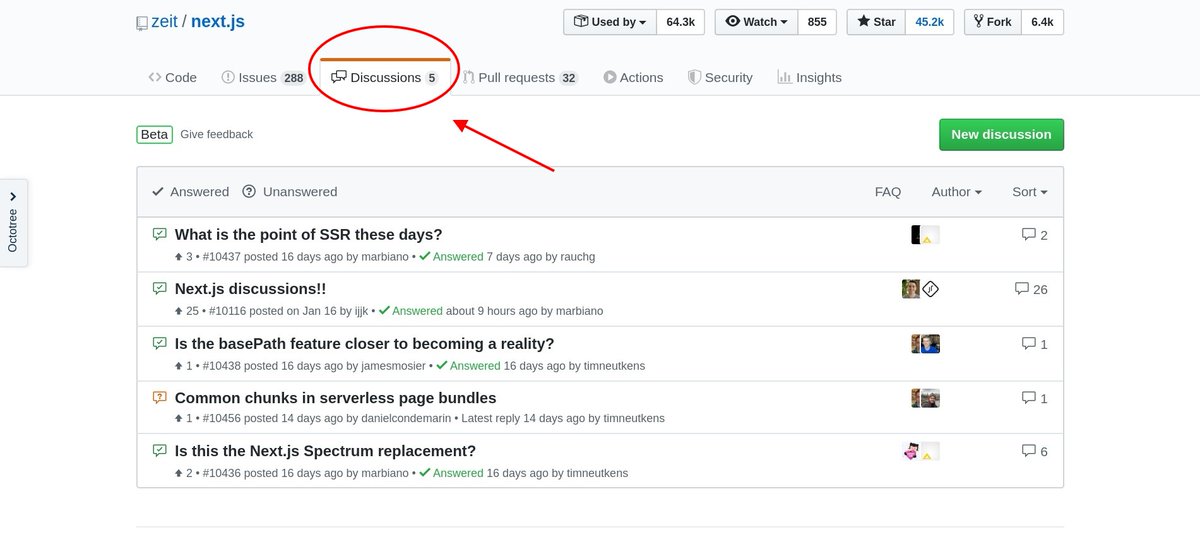The width and height of the screenshot is (1200, 542).
Task: Open the Actions tab
Action: point(633,77)
